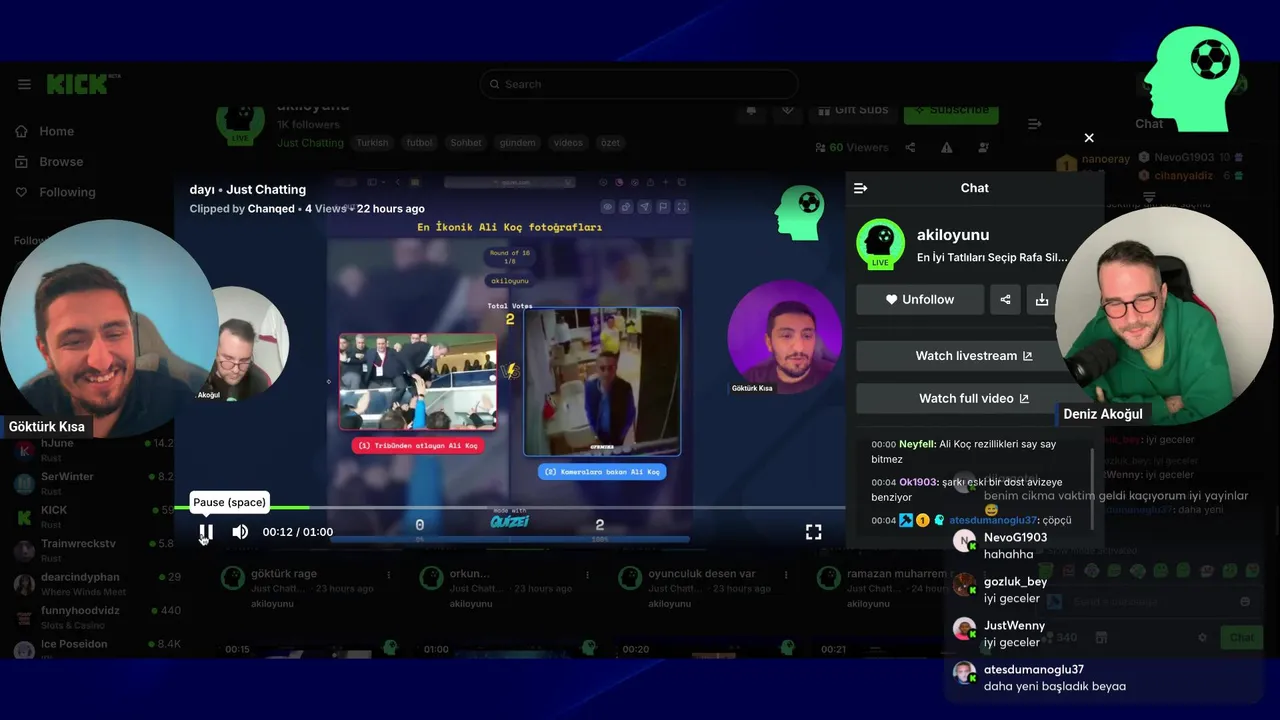Open dearcindyphan channel in sidebar

(x=95, y=584)
